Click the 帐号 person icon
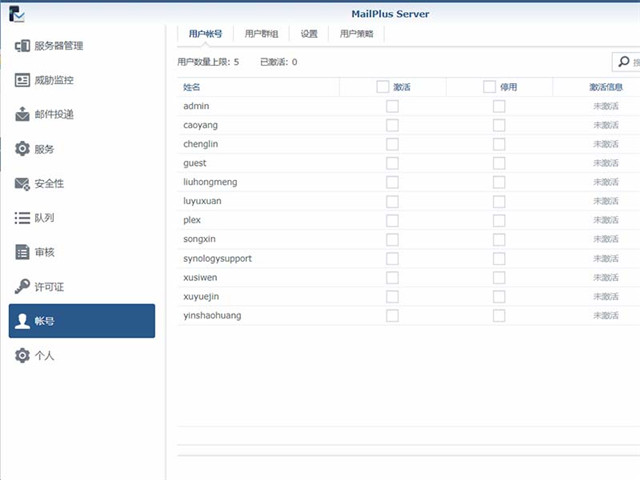 (22, 321)
